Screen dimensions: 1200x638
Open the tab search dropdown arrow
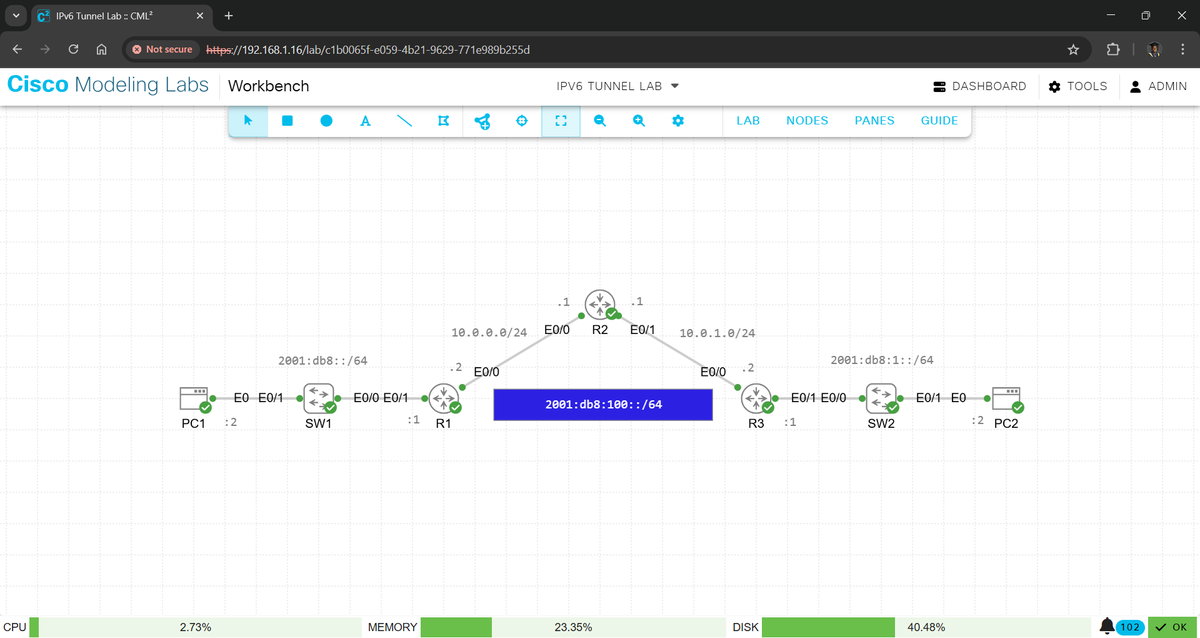pyautogui.click(x=16, y=16)
